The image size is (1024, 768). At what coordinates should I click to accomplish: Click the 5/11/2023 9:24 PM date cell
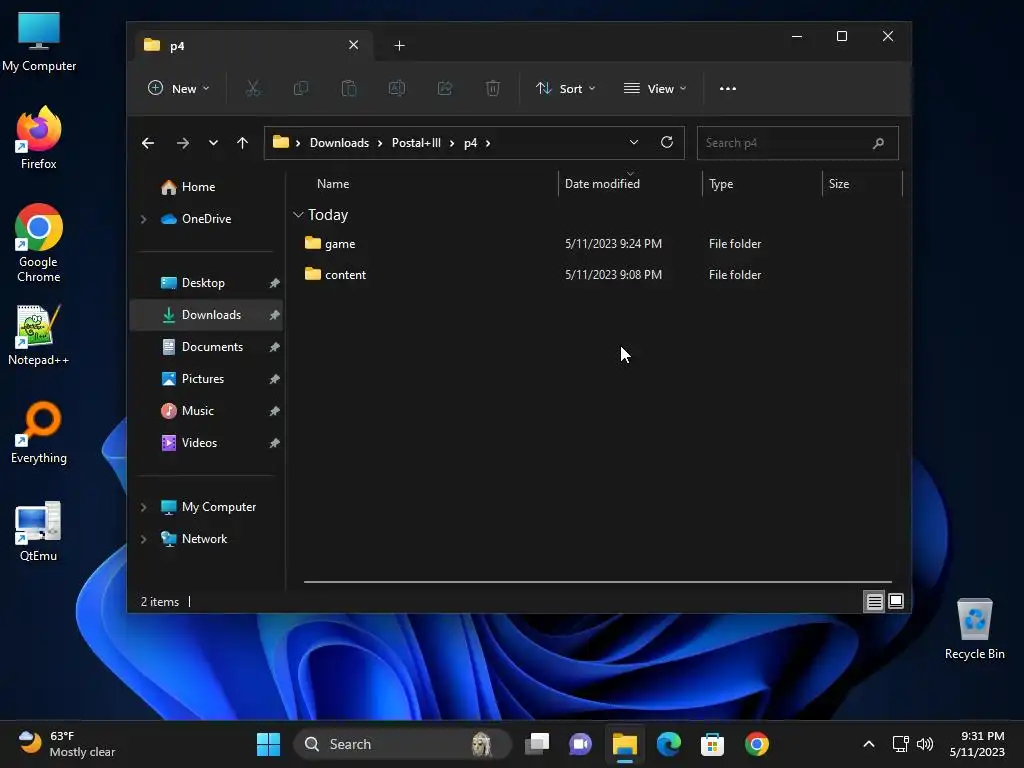(x=613, y=244)
